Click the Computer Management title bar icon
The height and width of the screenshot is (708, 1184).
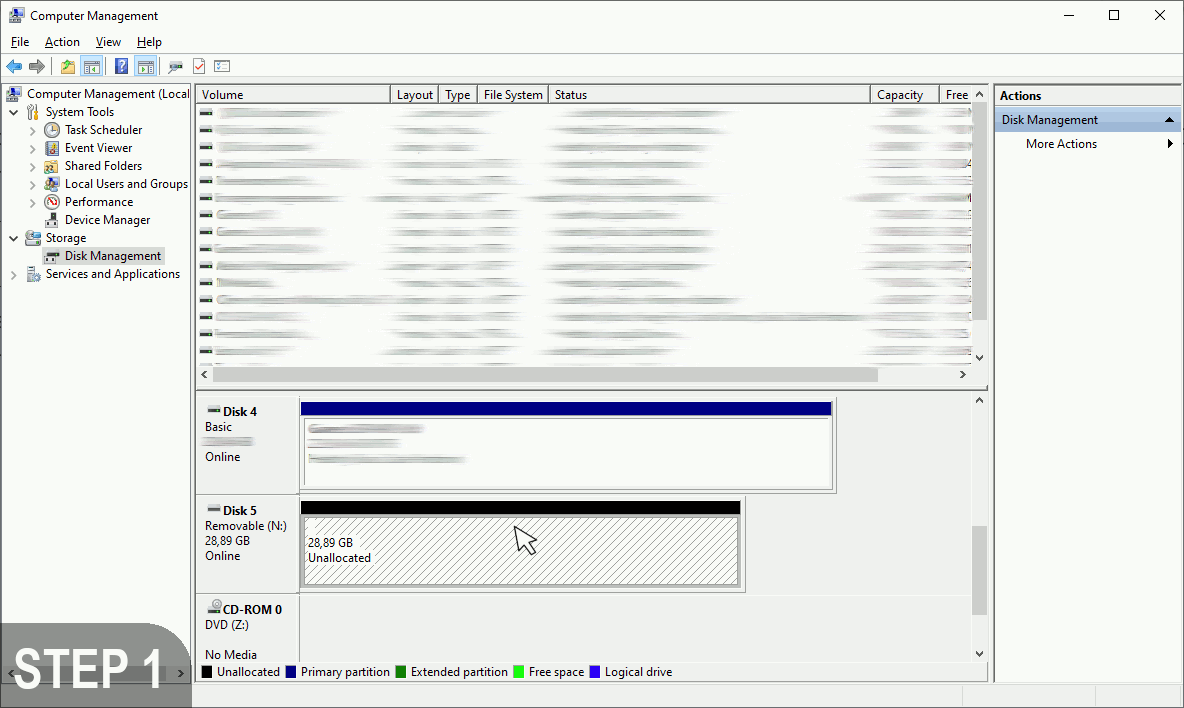(x=17, y=15)
